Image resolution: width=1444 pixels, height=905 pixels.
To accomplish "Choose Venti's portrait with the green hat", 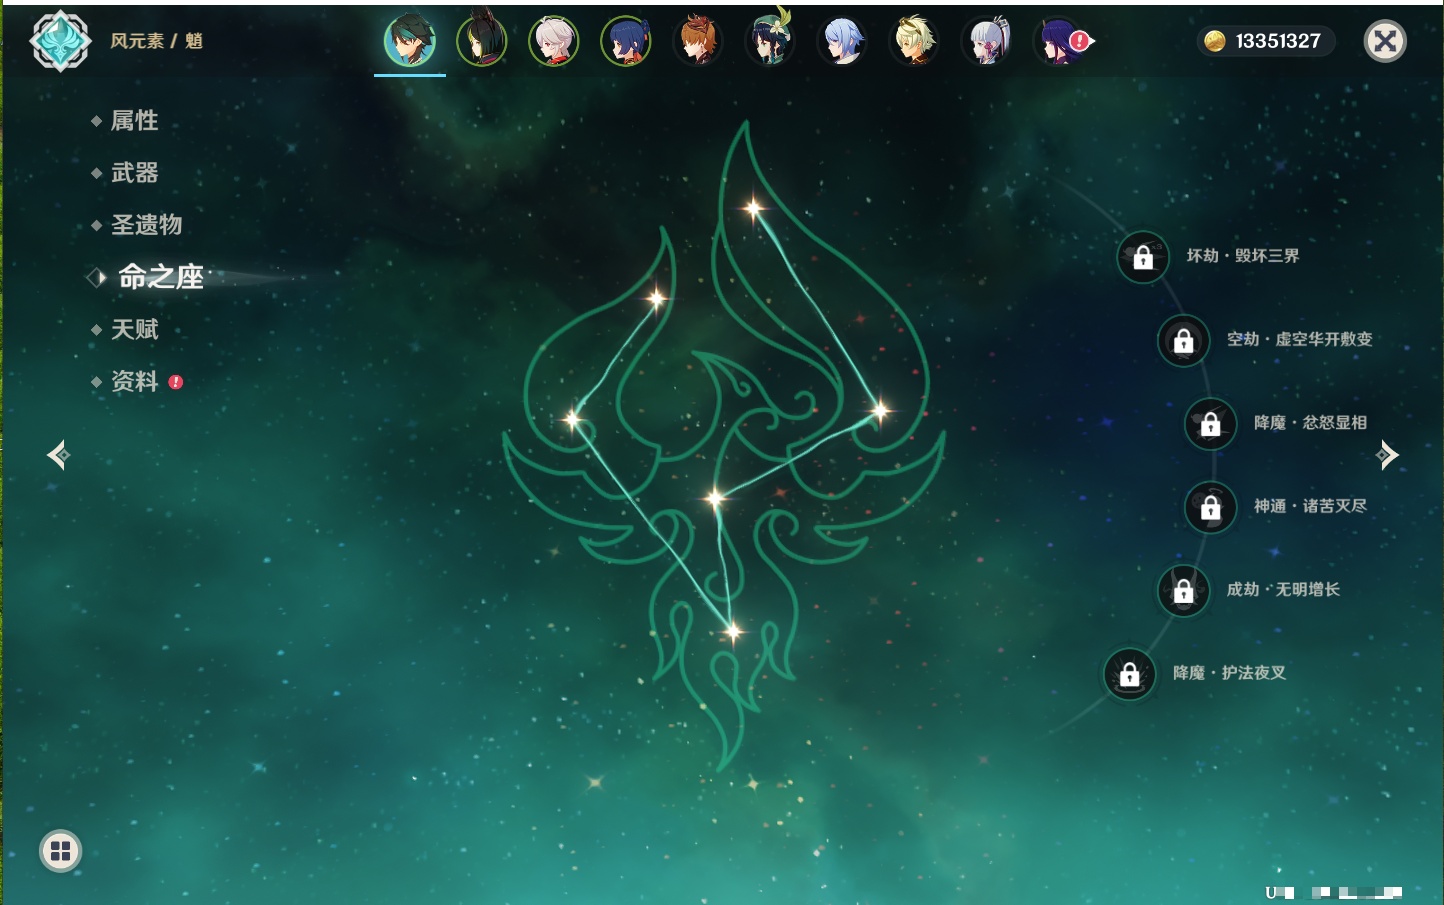I will (x=769, y=41).
